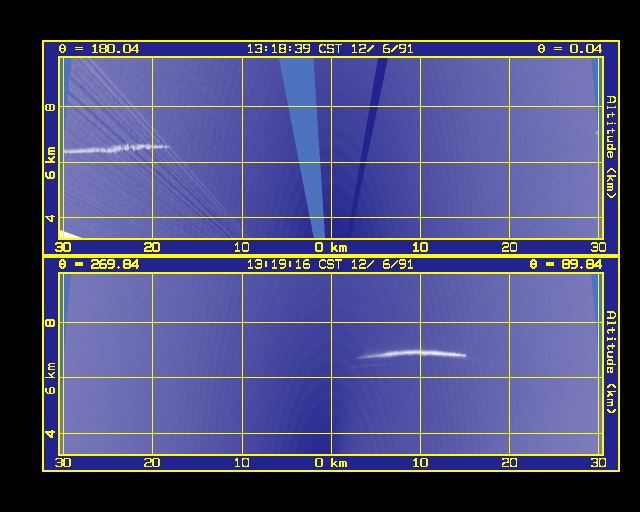This screenshot has height=512, width=640.
Task: Click the 6 km altitude label in 13:18:39 panel
Action: pyautogui.click(x=50, y=163)
